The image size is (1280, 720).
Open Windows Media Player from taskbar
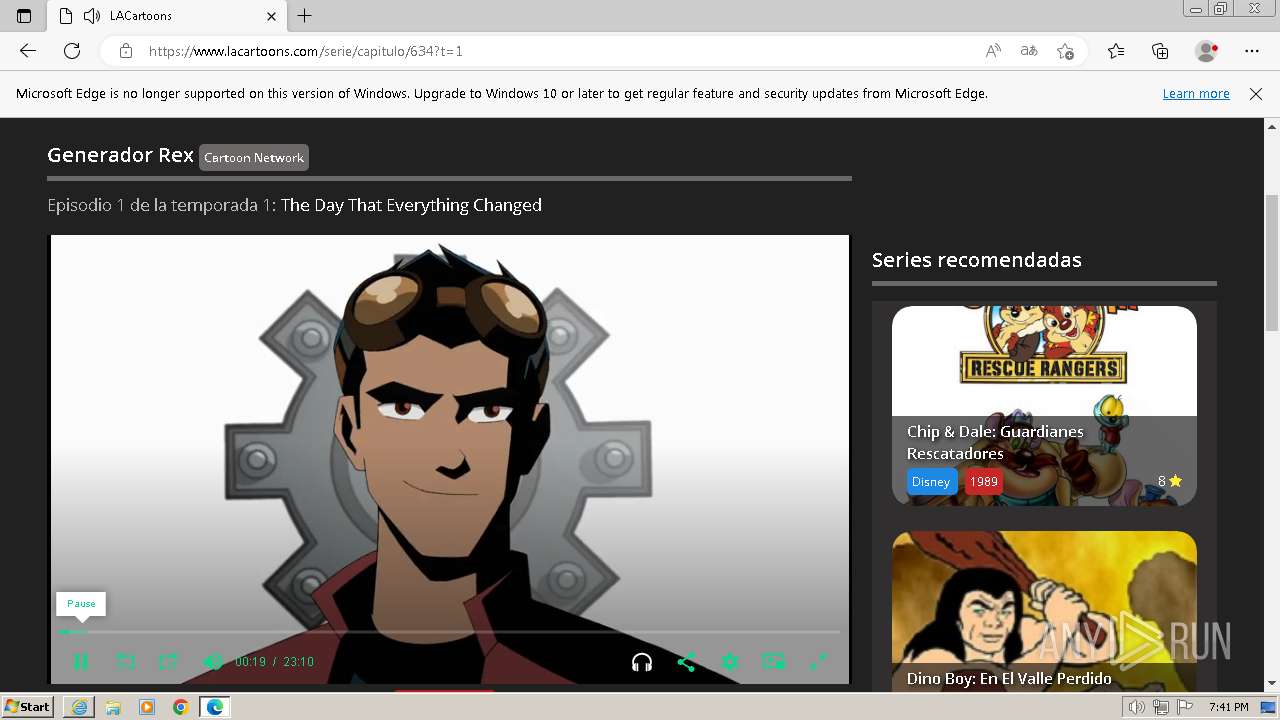(147, 707)
